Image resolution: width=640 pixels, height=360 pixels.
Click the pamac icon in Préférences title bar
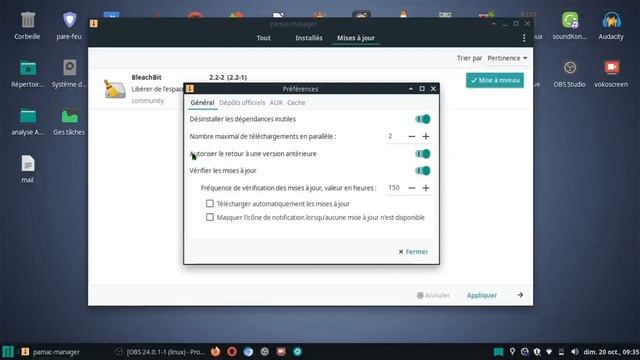tap(190, 89)
